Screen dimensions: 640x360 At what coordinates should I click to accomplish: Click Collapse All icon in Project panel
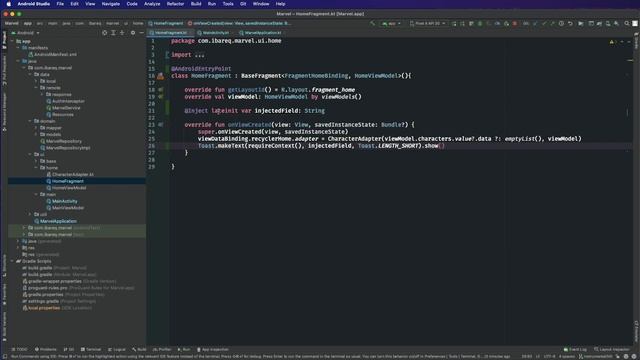click(122, 33)
